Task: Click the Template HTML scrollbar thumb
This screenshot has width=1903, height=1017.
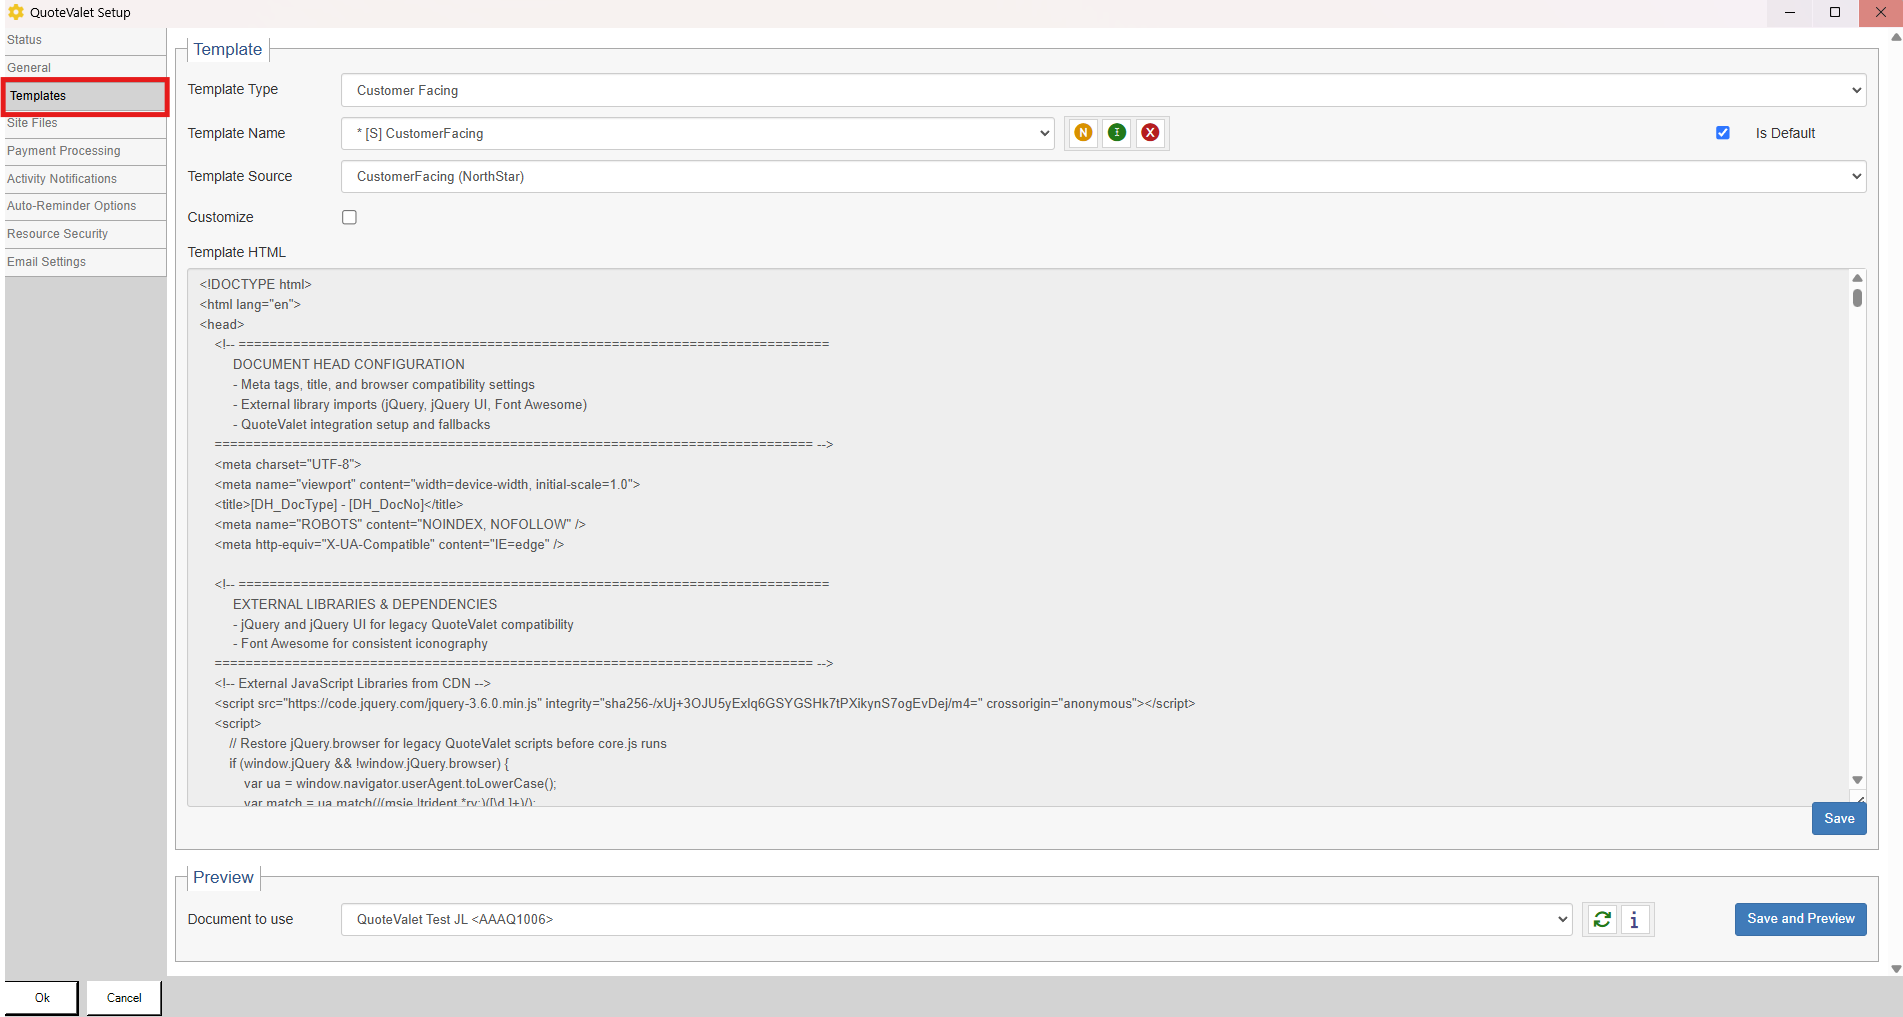Action: 1857,298
